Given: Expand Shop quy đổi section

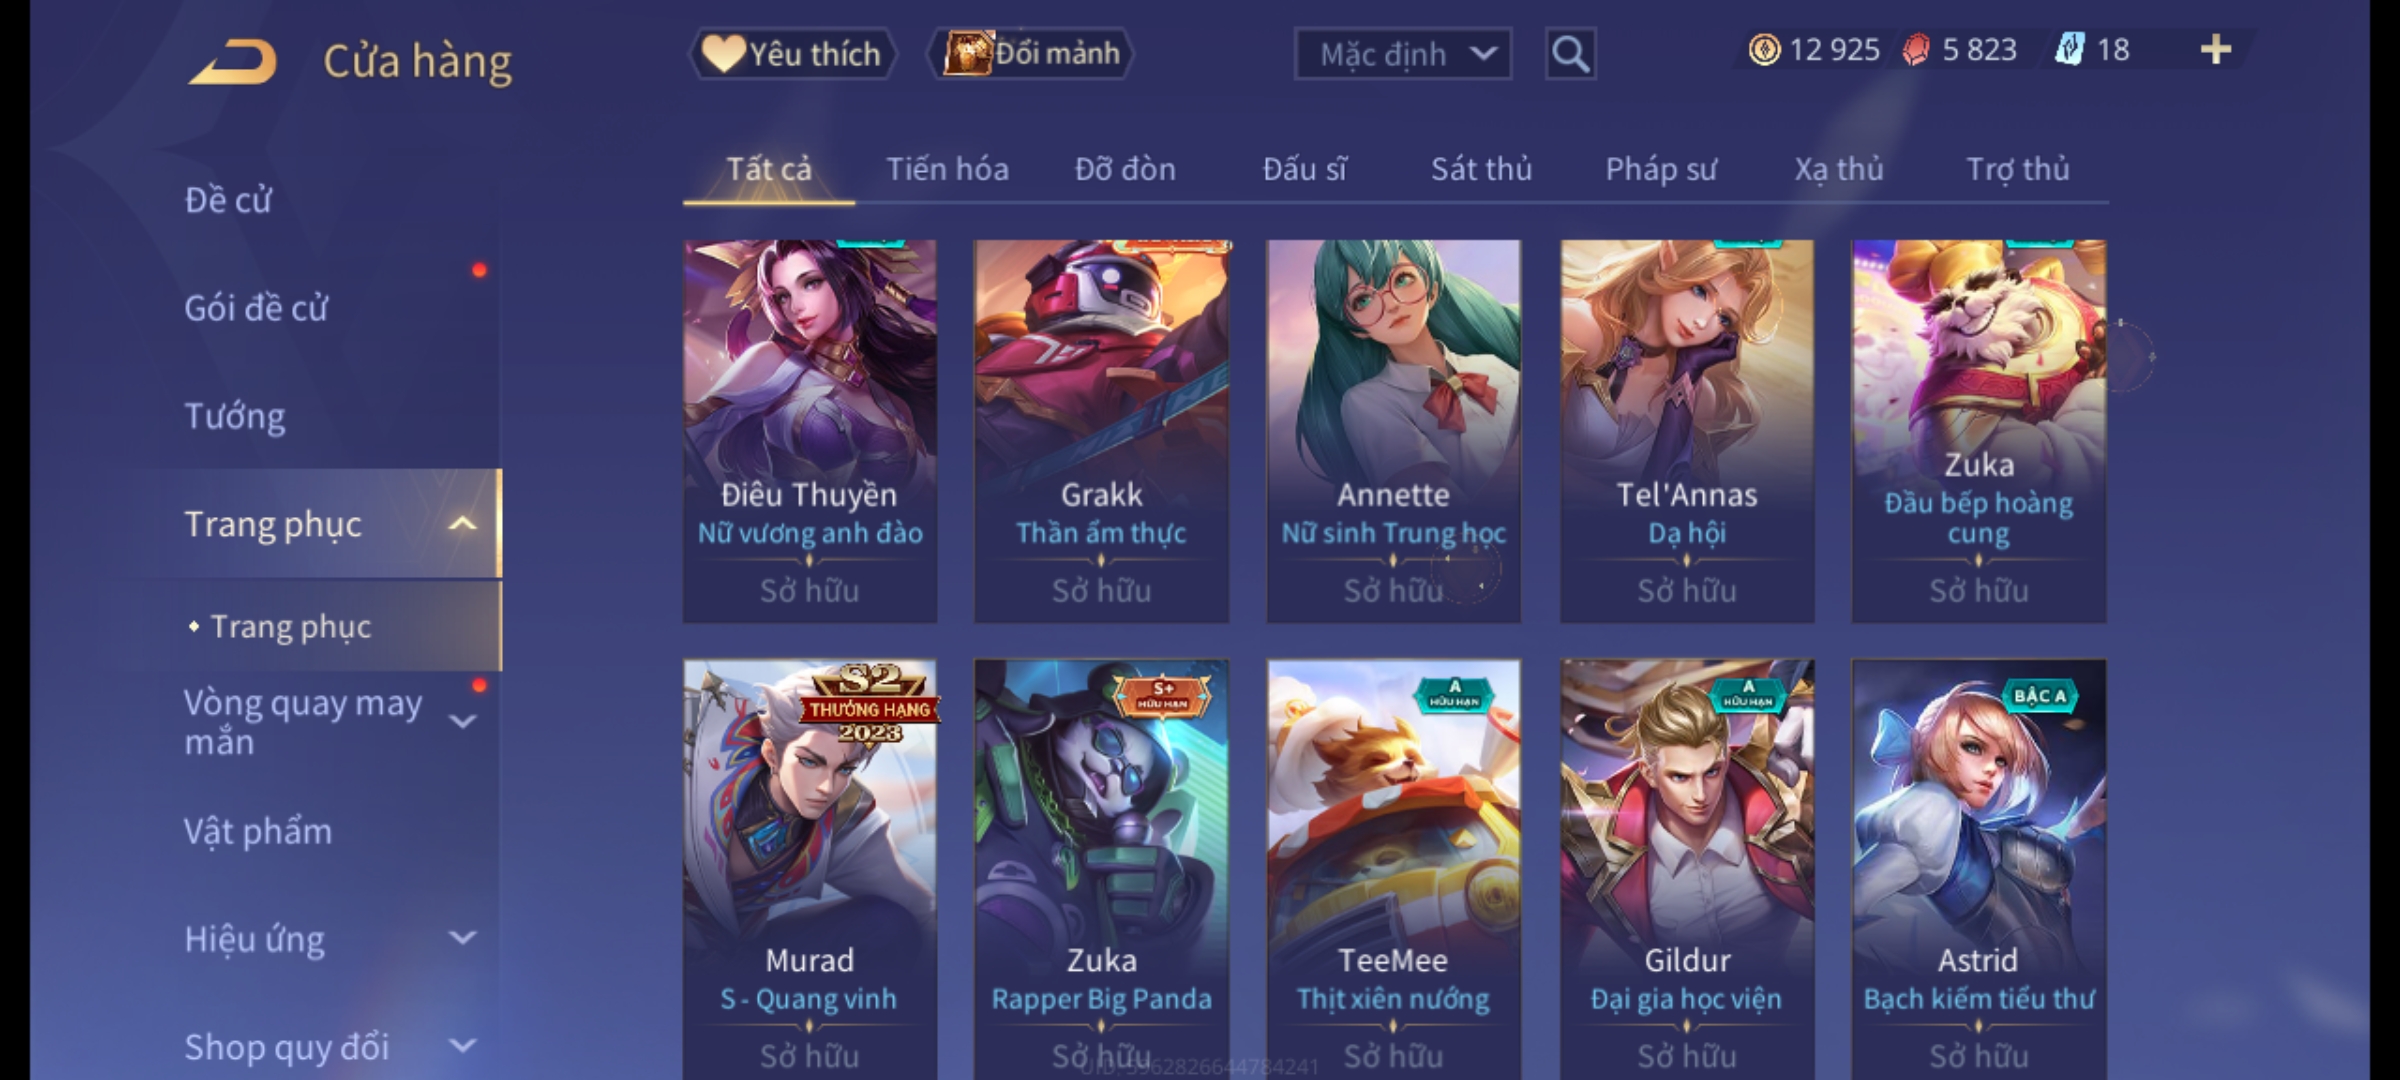Looking at the screenshot, I should click(x=462, y=1046).
